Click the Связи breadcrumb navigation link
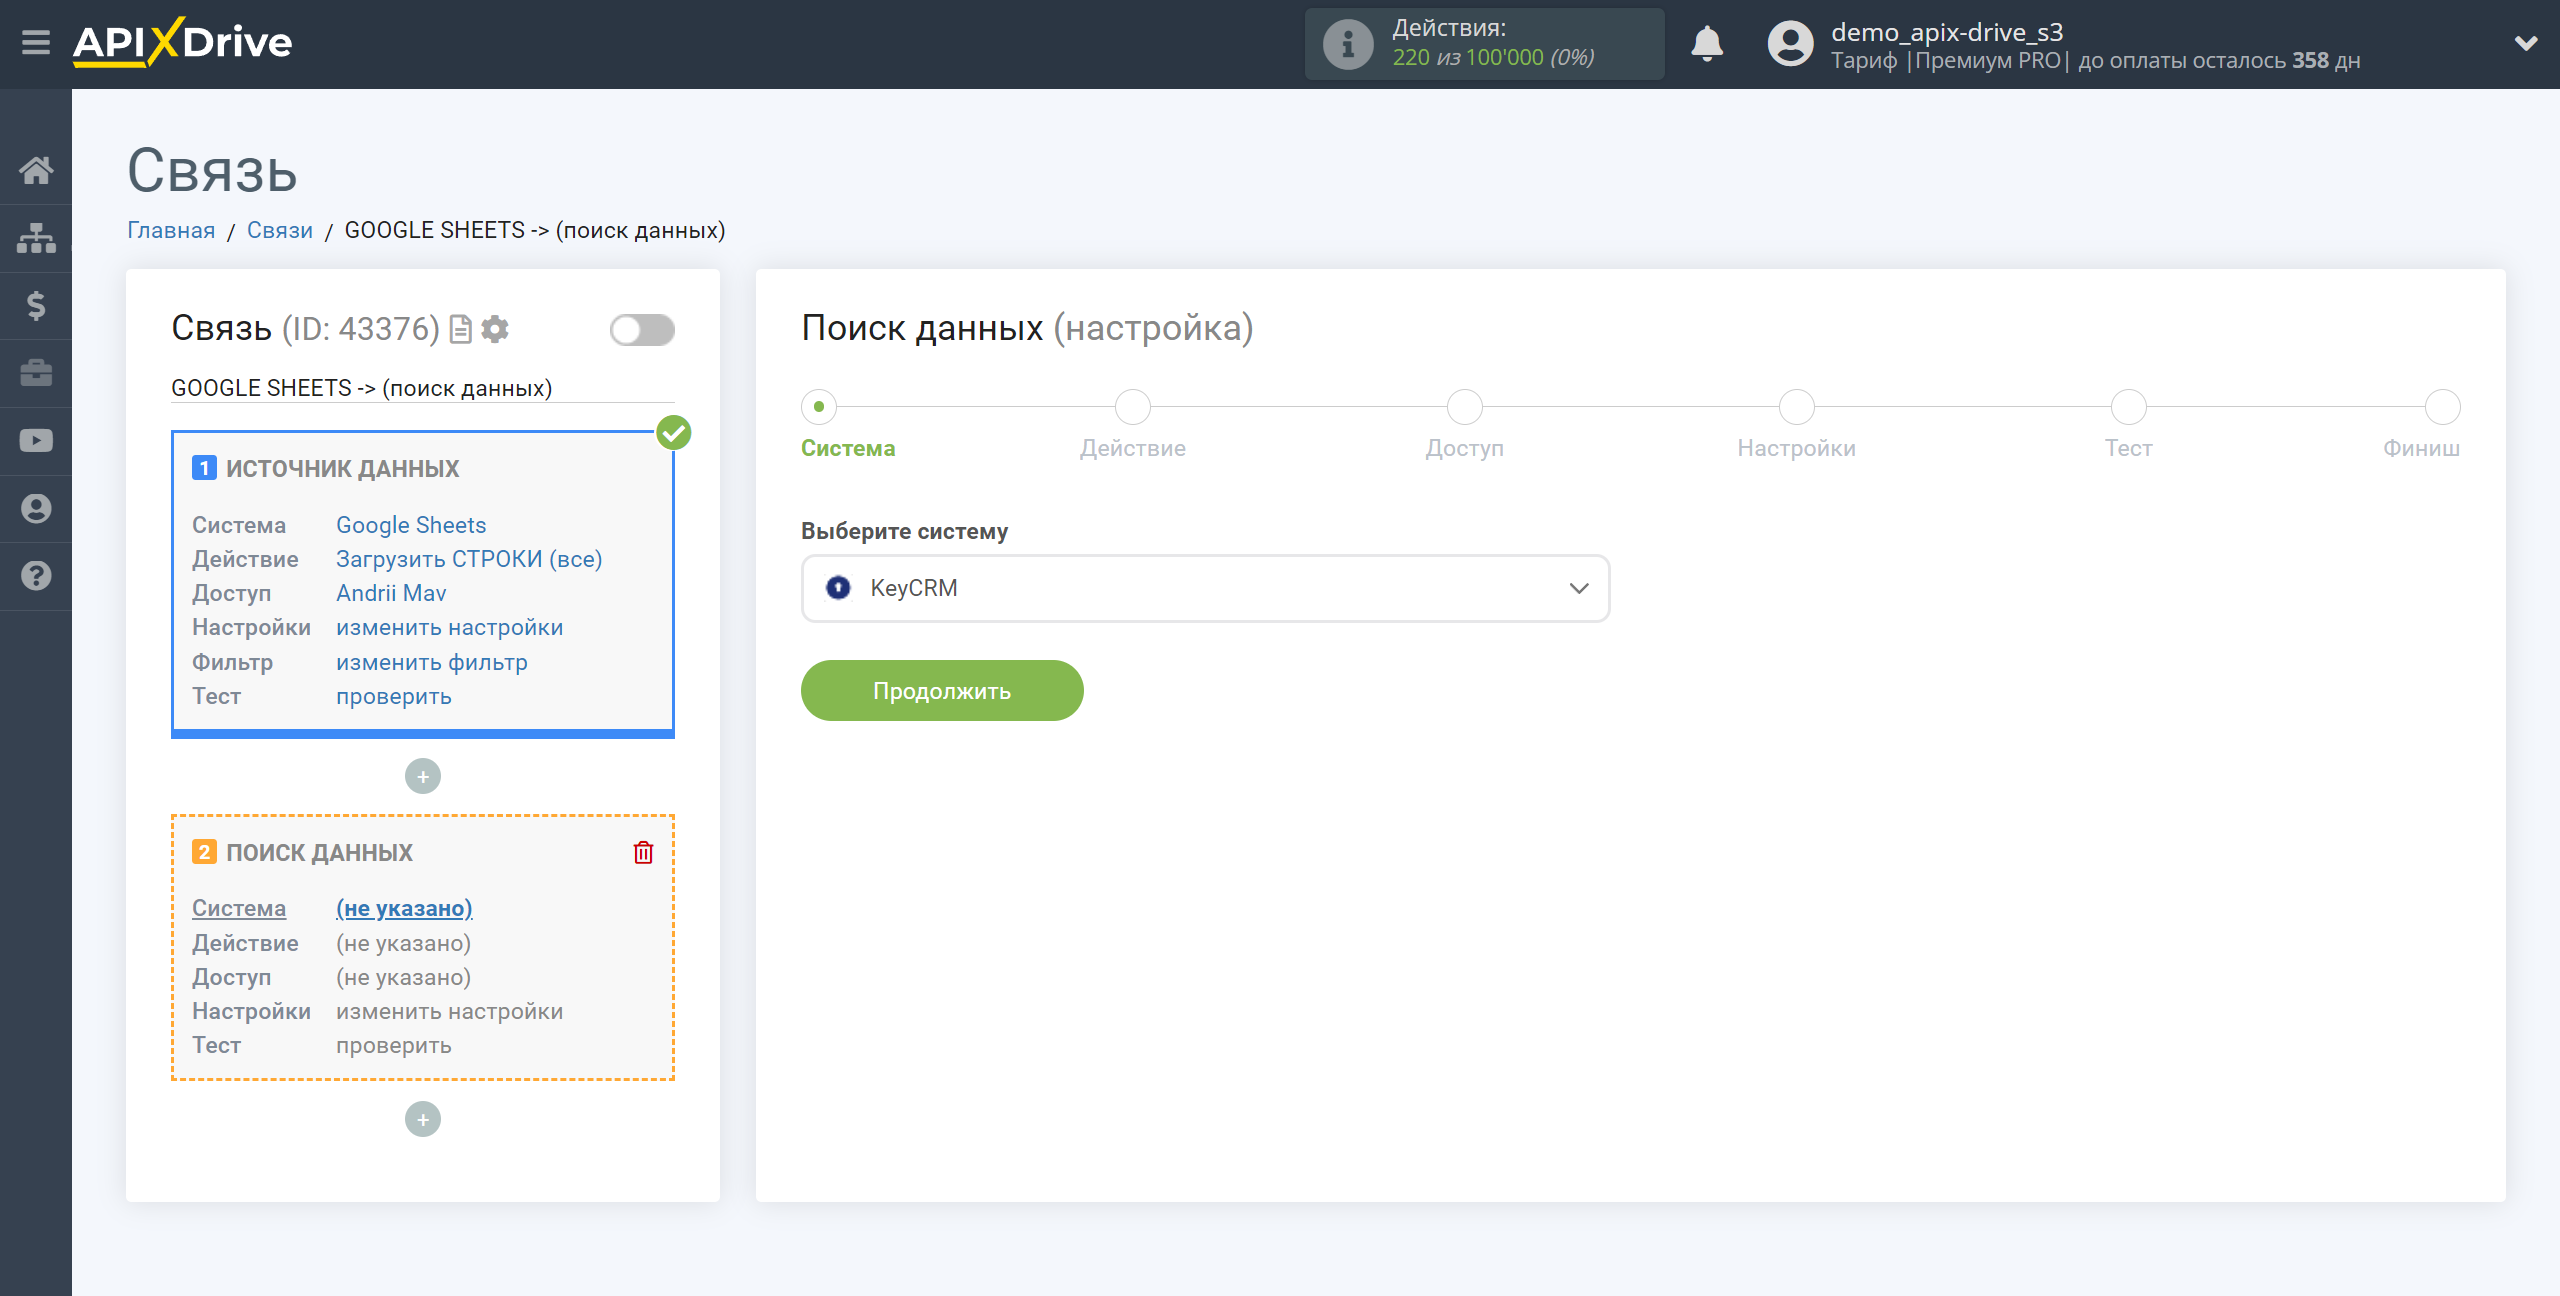 pyautogui.click(x=278, y=230)
